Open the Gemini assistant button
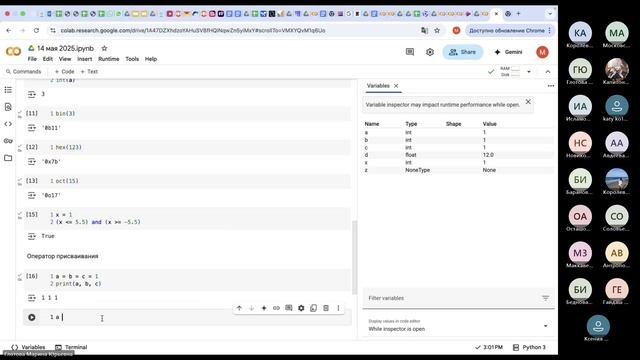 click(508, 52)
